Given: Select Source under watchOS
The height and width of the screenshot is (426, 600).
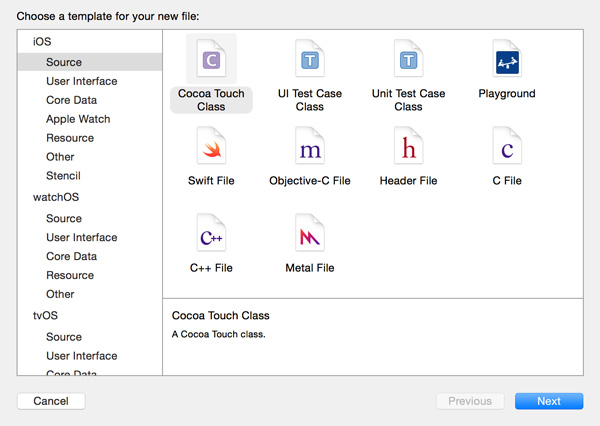Looking at the screenshot, I should [90, 218].
